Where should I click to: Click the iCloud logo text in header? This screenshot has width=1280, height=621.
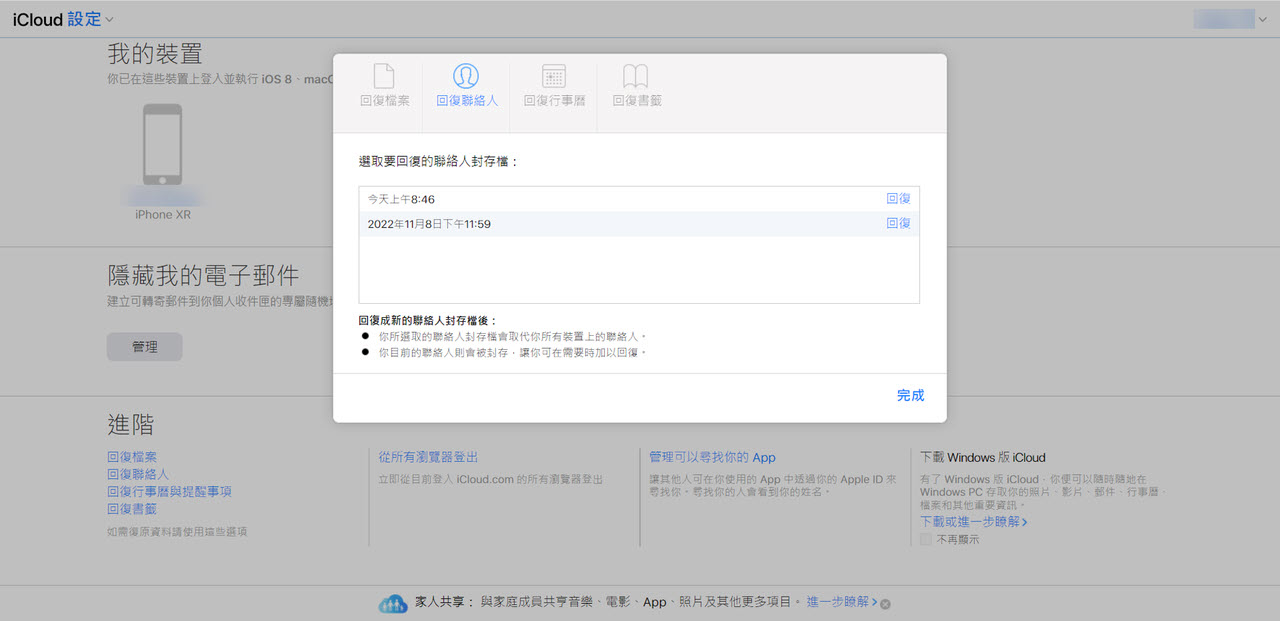click(38, 19)
